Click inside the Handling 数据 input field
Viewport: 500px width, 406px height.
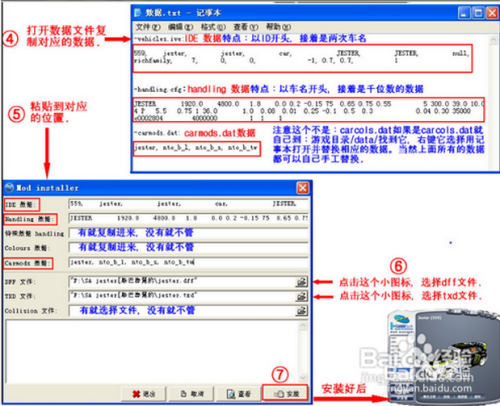click(189, 219)
